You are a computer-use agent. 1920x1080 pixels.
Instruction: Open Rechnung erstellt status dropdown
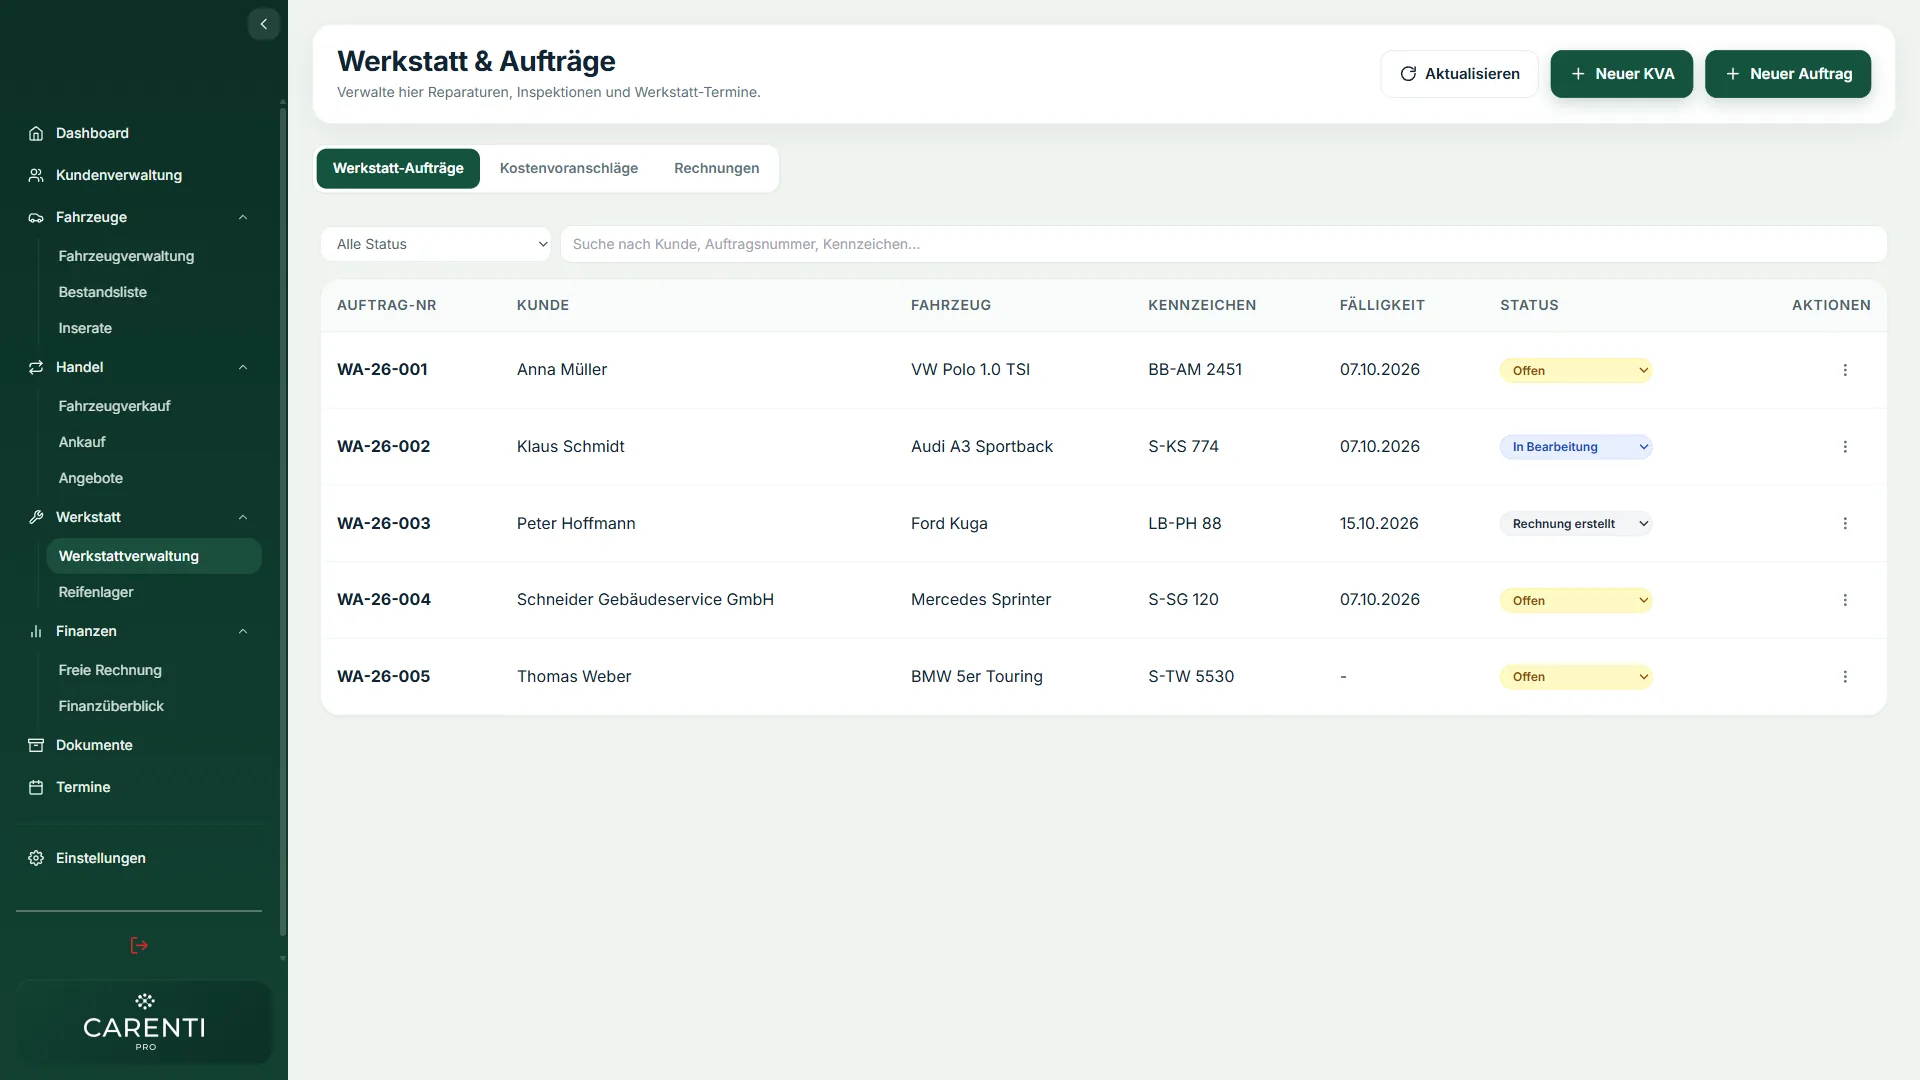1576,524
